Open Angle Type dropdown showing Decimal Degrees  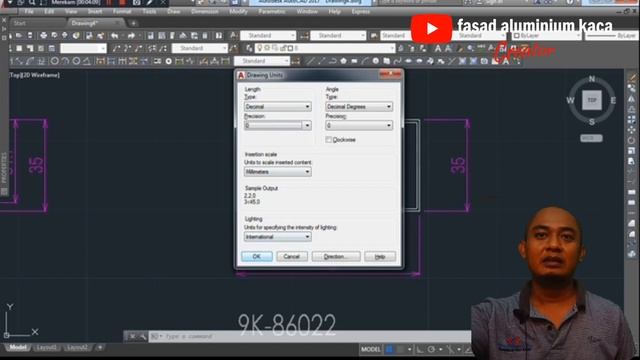[x=359, y=107]
